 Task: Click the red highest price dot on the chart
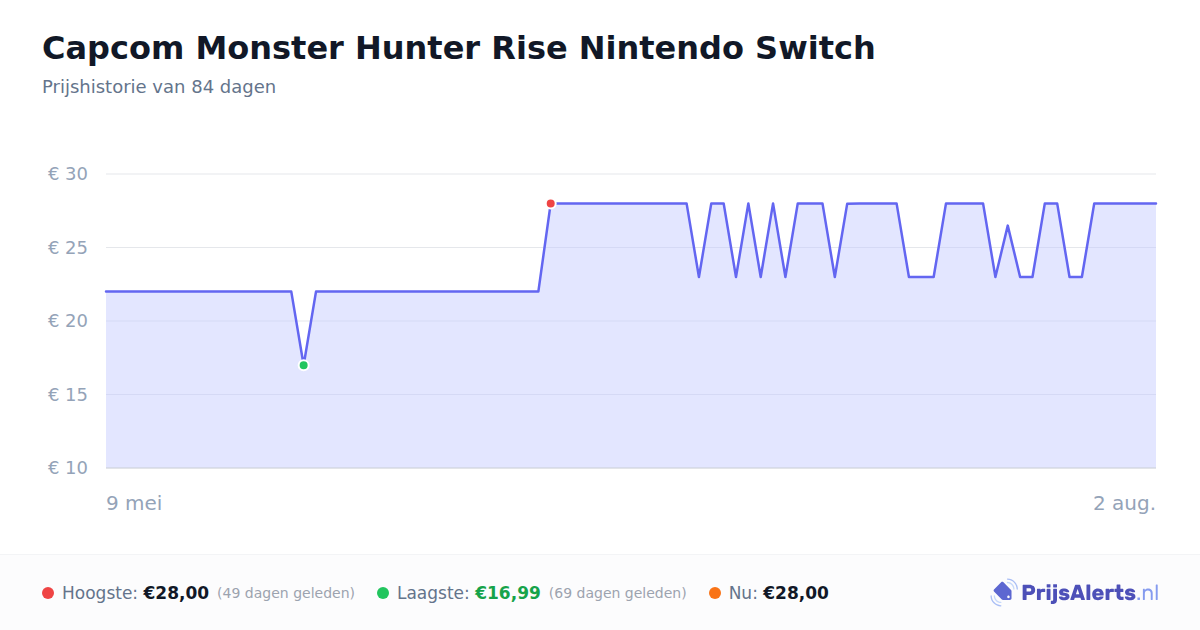pos(551,204)
